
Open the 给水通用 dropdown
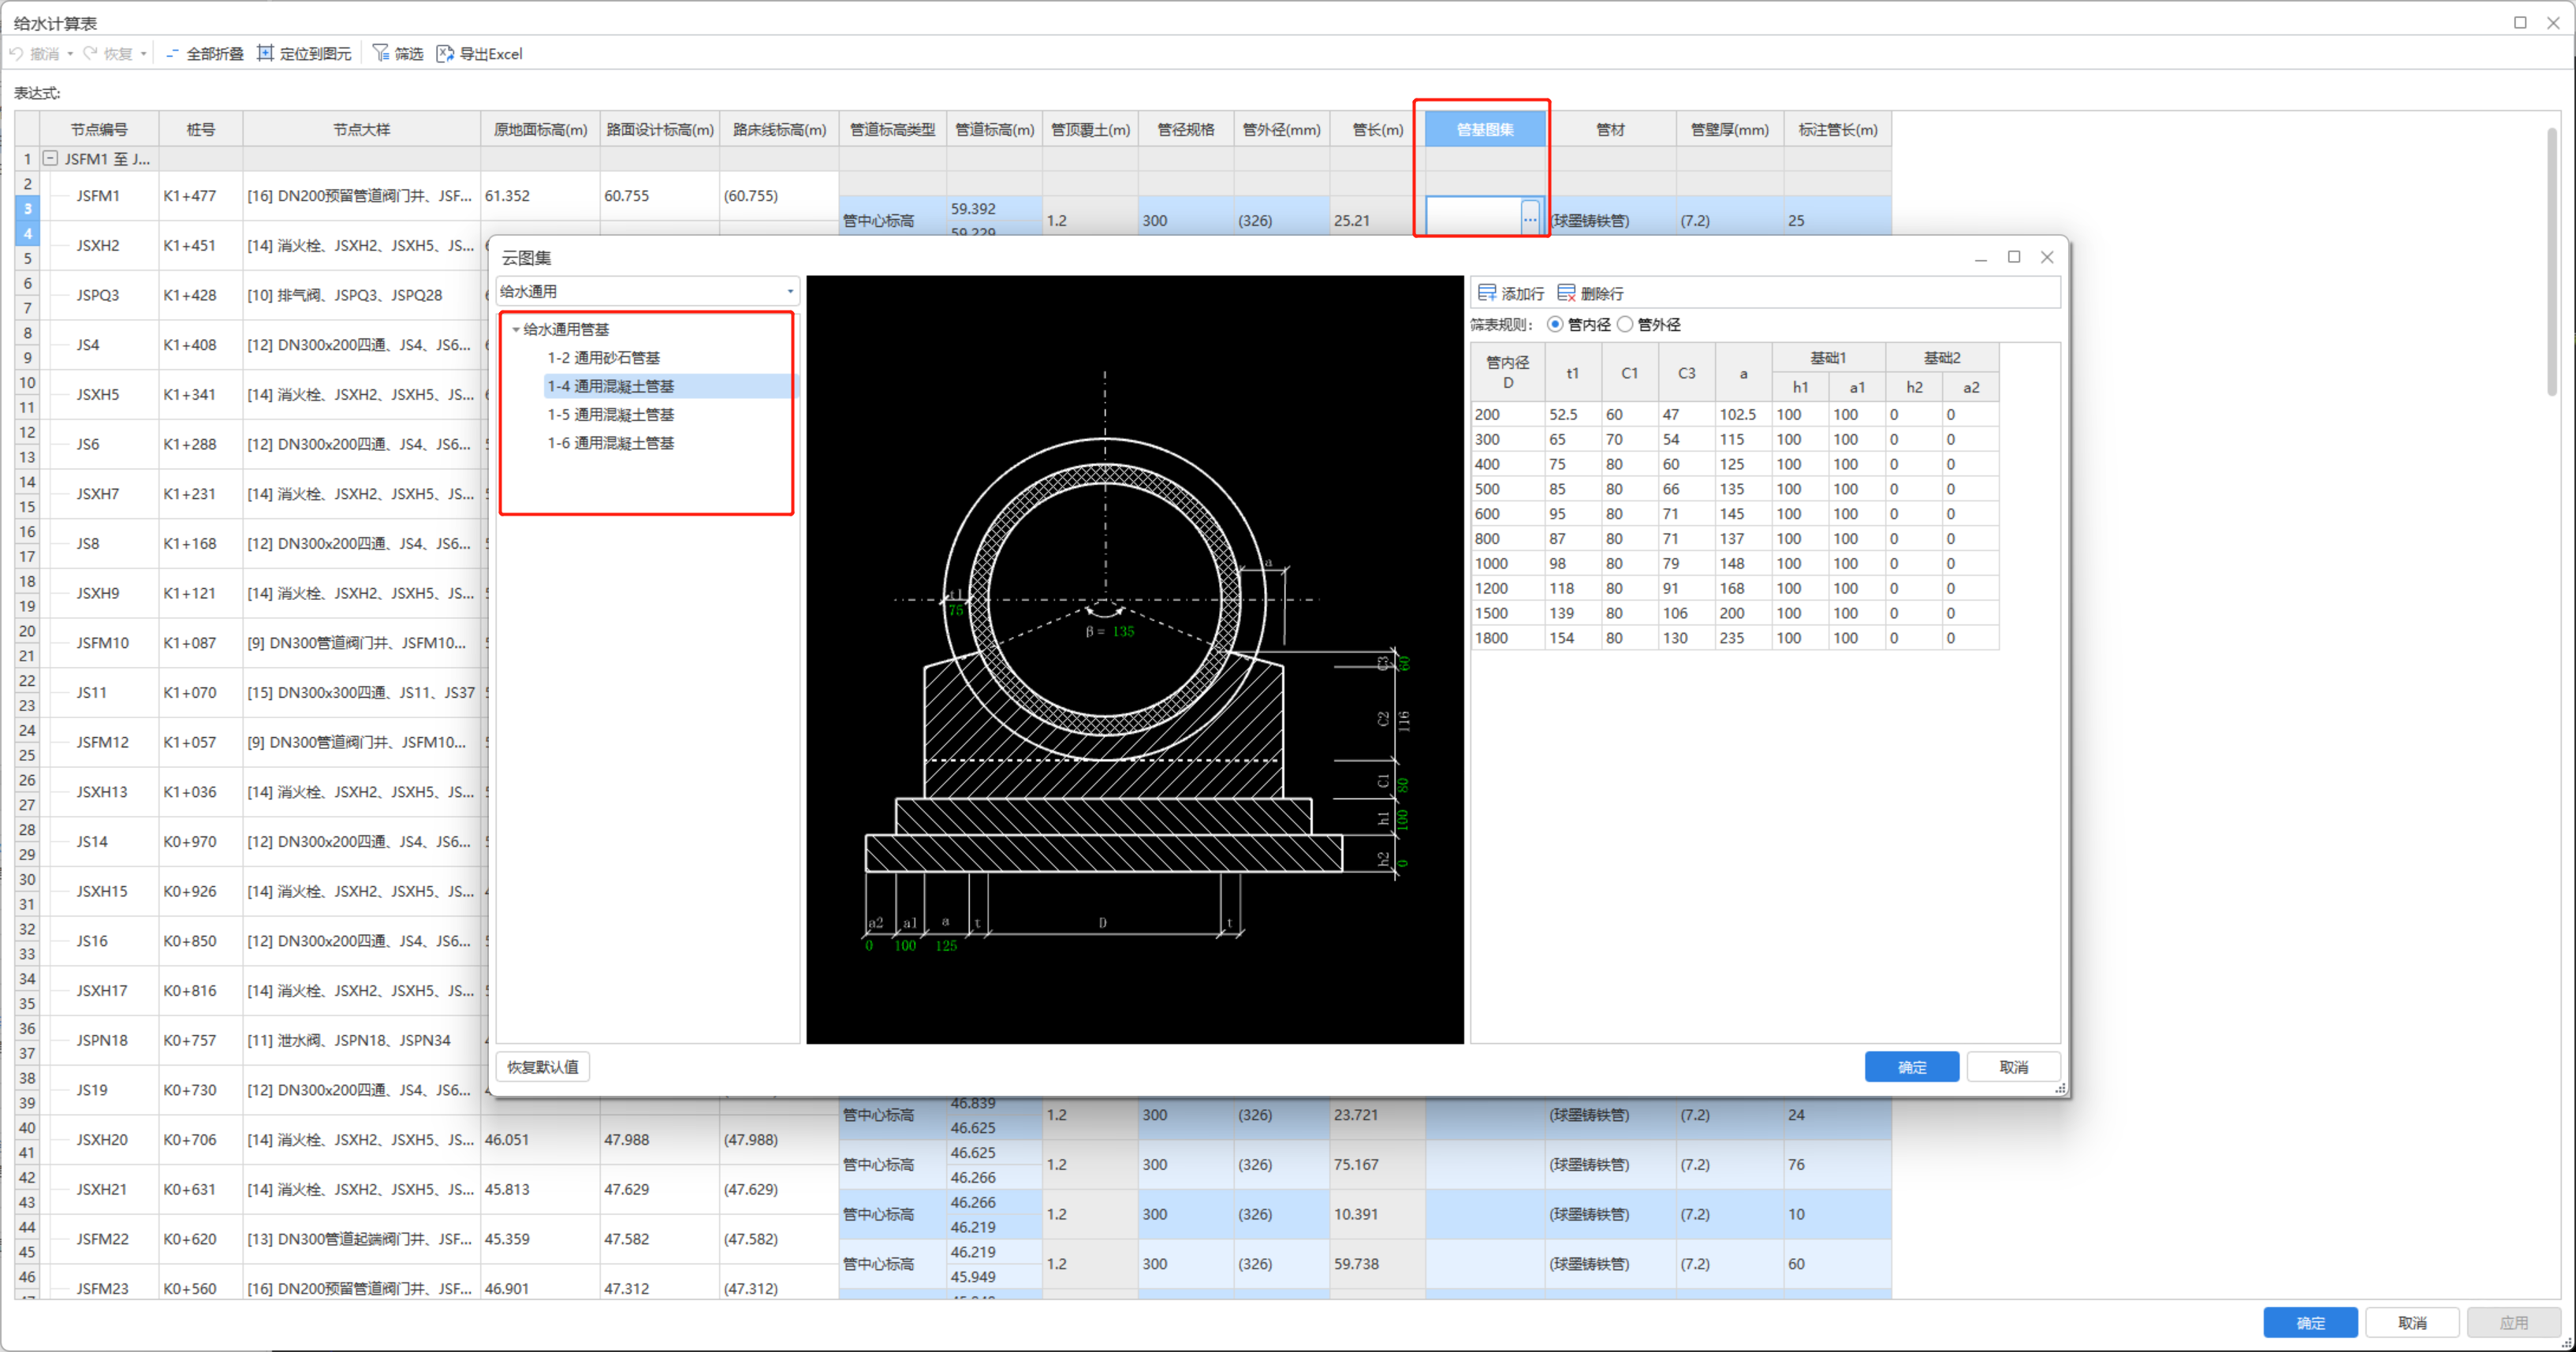(x=789, y=292)
